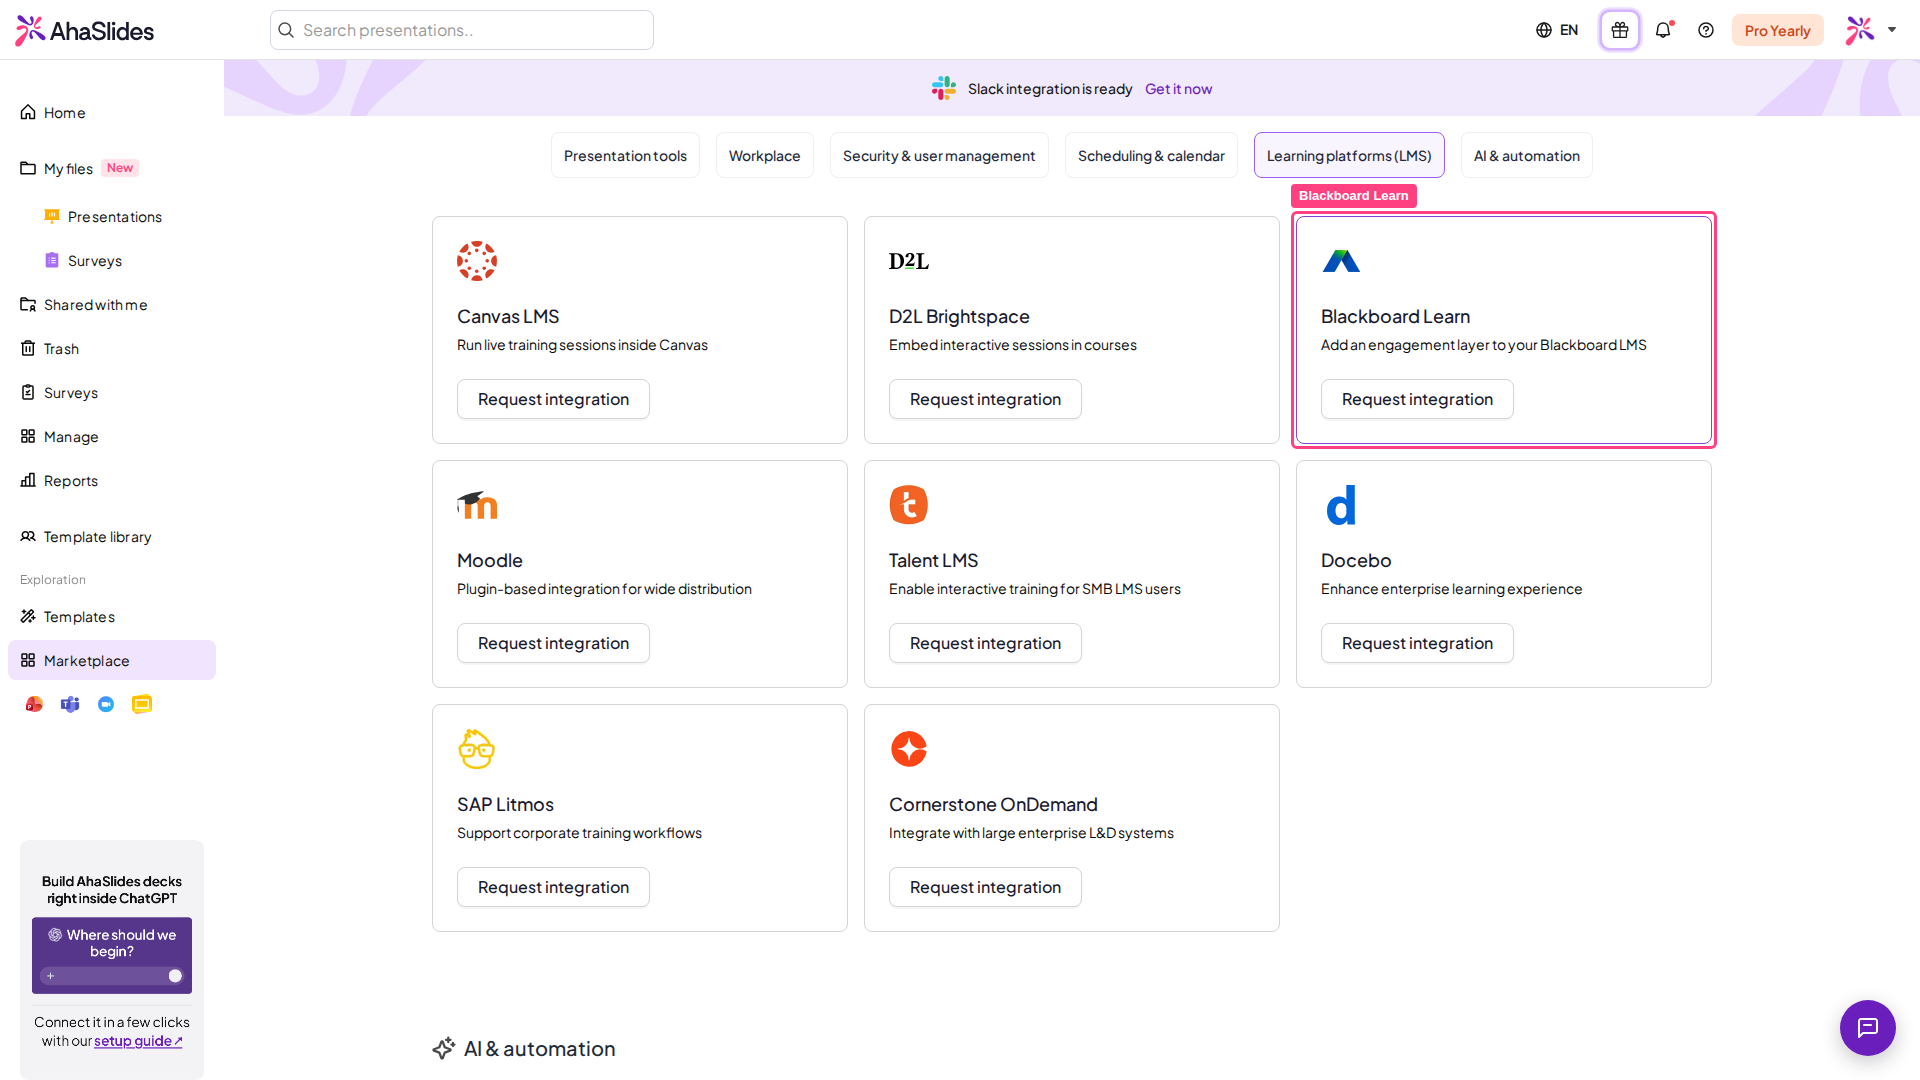Select Learning platforms (LMS) tab
This screenshot has height=1080, width=1920.
click(1349, 155)
